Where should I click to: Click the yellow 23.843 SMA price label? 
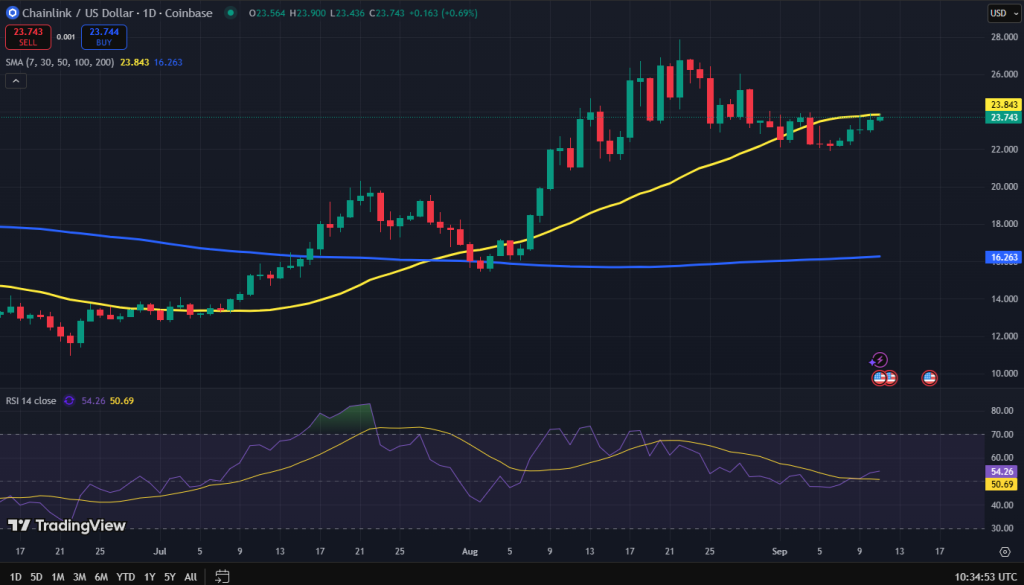coord(1002,104)
